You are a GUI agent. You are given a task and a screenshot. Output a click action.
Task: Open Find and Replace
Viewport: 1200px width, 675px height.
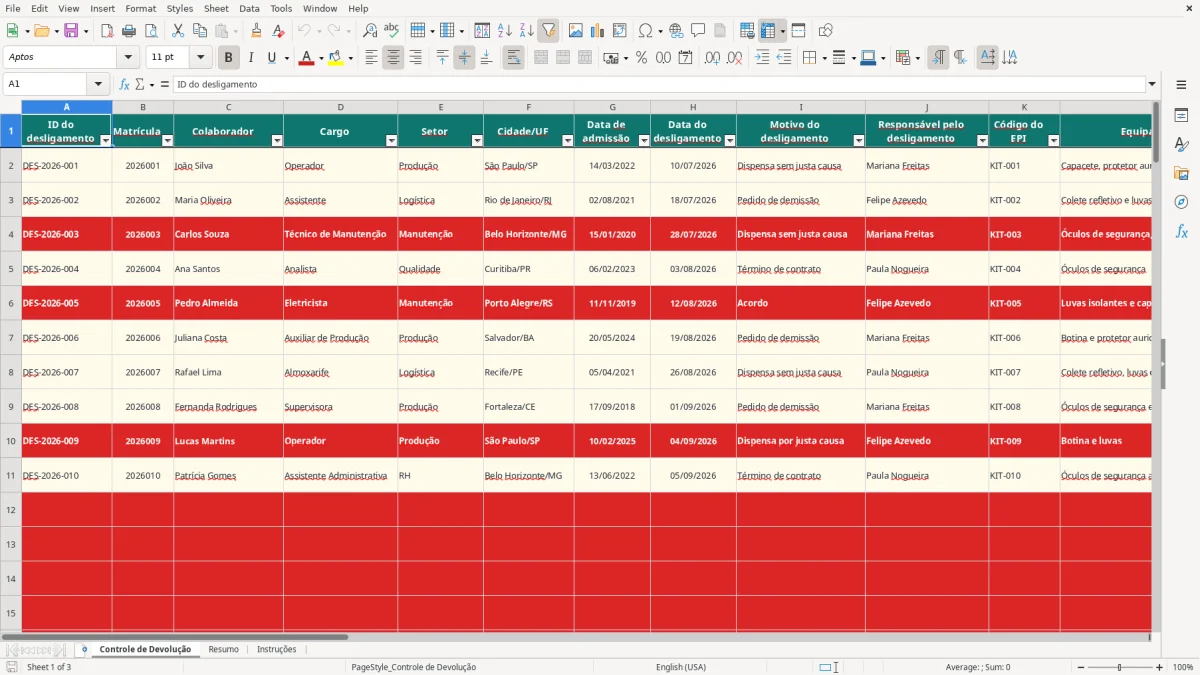click(370, 31)
